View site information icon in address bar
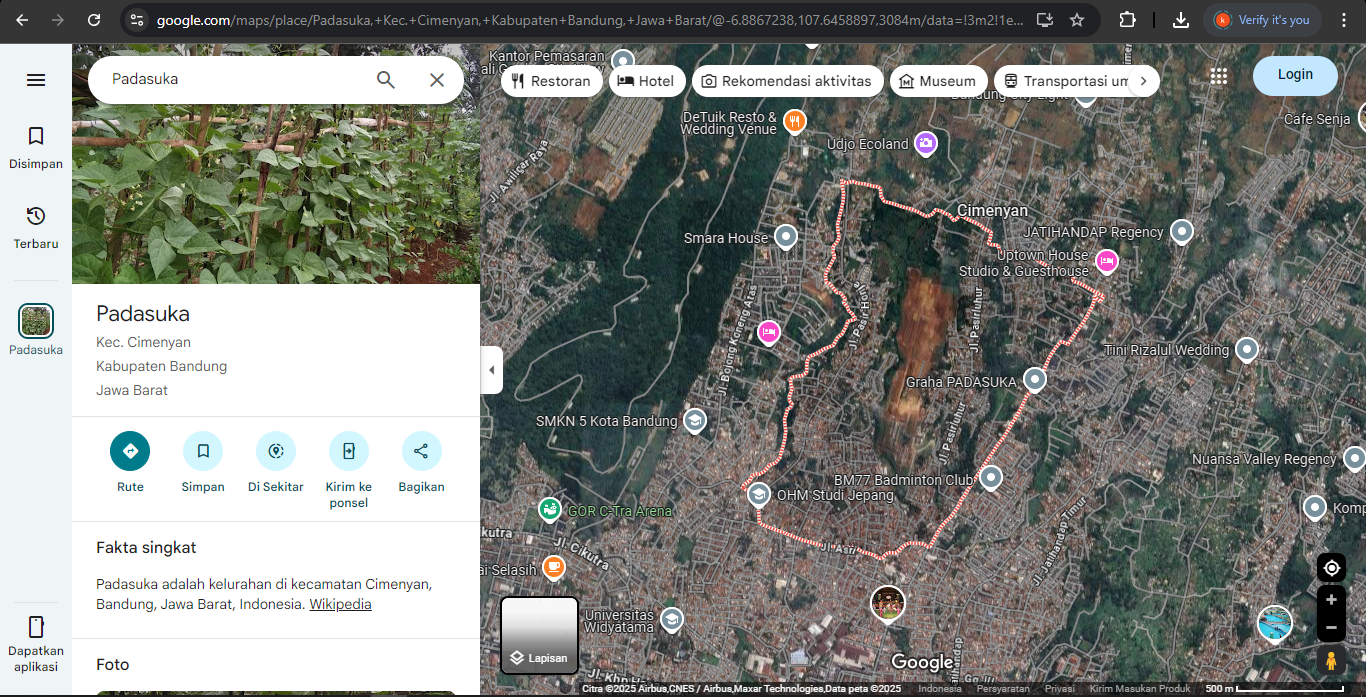Viewport: 1366px width, 697px height. point(137,20)
